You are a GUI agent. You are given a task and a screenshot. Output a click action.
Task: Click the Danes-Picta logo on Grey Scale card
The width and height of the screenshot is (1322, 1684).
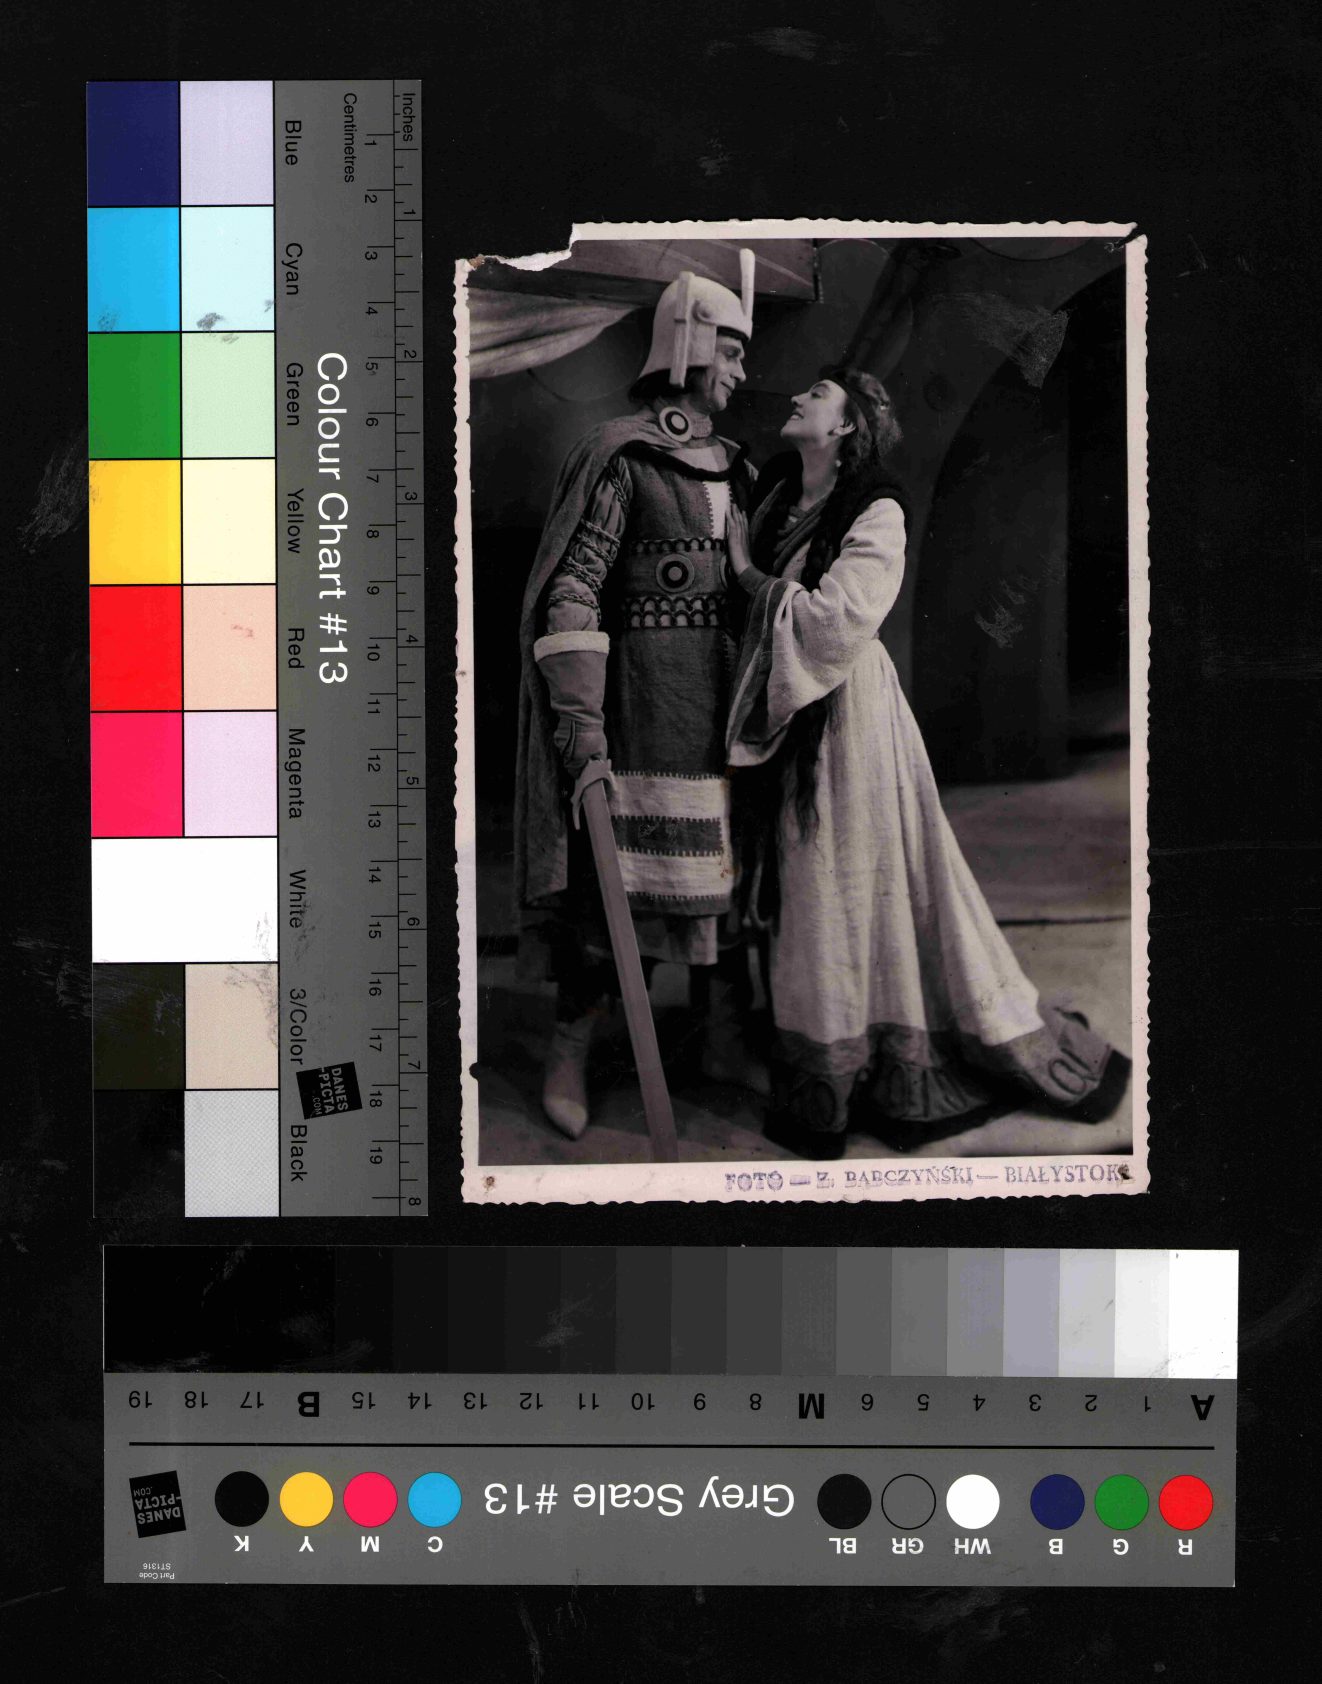click(x=157, y=1503)
